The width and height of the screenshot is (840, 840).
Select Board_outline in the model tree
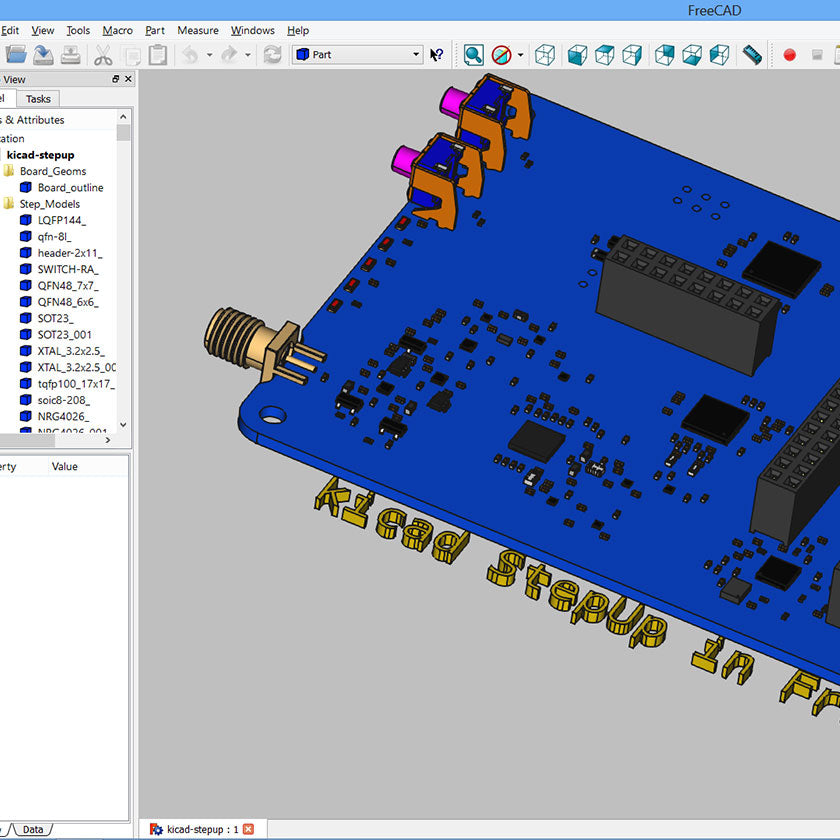coord(70,187)
